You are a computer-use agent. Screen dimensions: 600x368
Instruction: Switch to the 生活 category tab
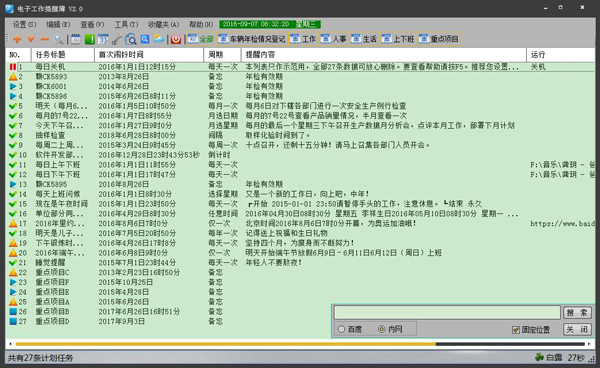coord(364,39)
